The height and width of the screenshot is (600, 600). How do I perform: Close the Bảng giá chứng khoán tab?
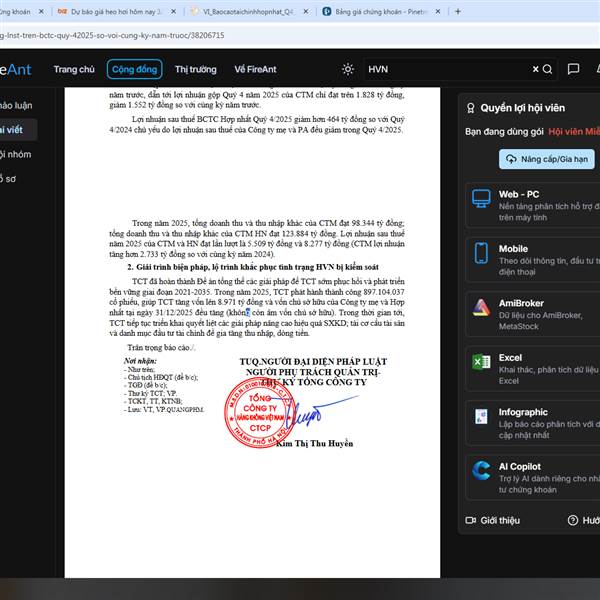(438, 11)
